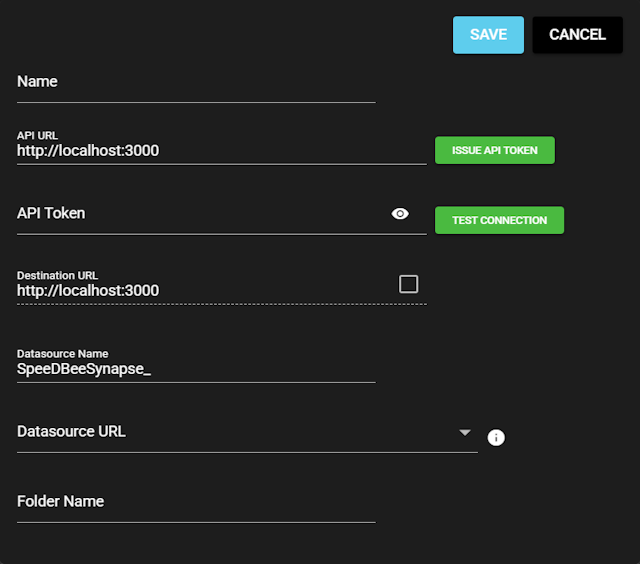
Task: Toggle the Destination URL checkbox
Action: click(x=408, y=284)
